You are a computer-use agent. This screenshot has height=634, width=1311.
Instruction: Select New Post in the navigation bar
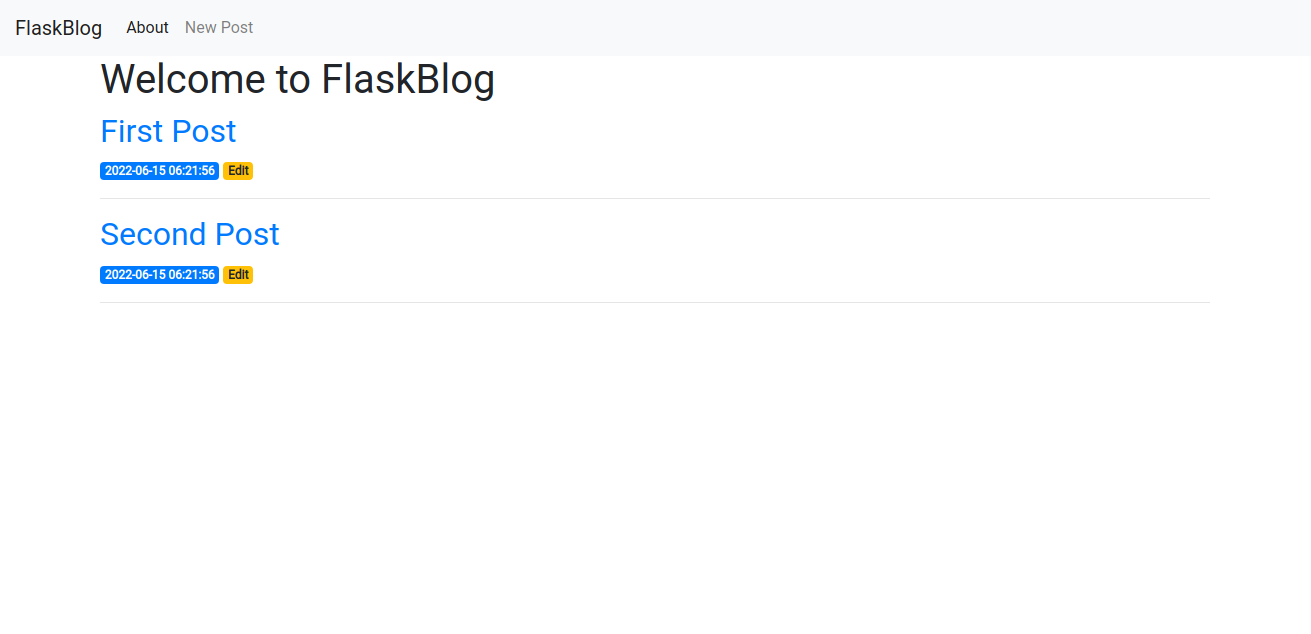point(218,27)
